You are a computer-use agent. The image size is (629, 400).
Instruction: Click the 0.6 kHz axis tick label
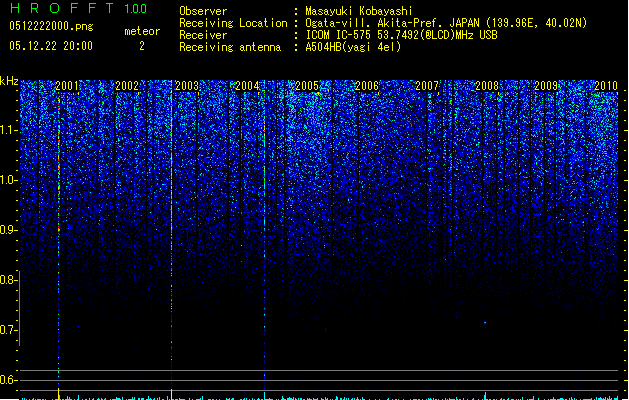click(x=8, y=380)
